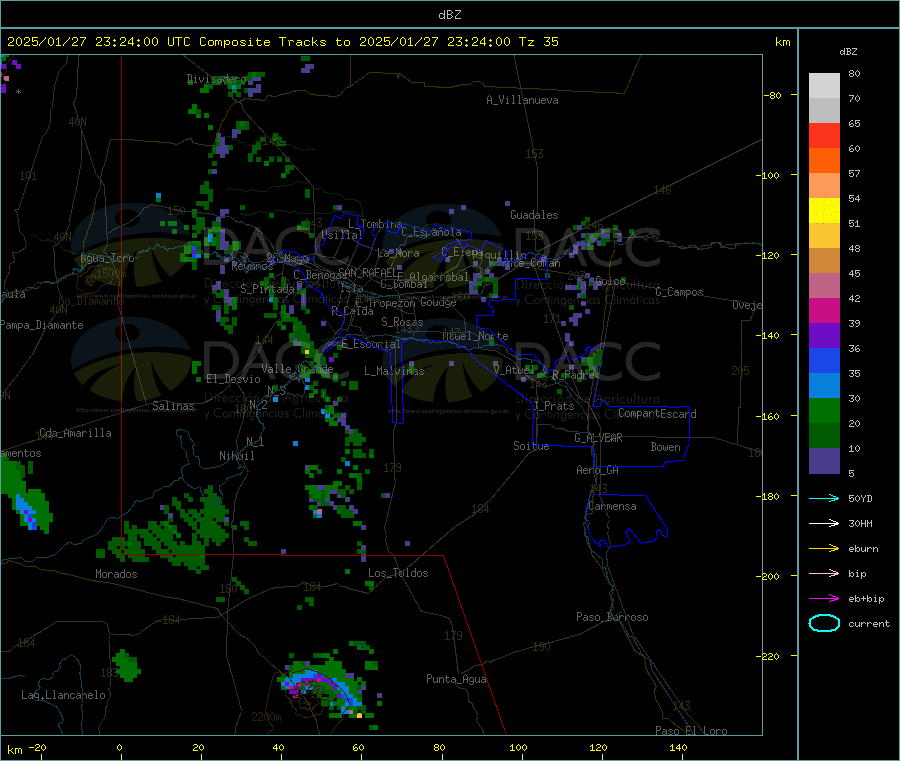Click the 100 tick on bottom km axis

point(518,747)
